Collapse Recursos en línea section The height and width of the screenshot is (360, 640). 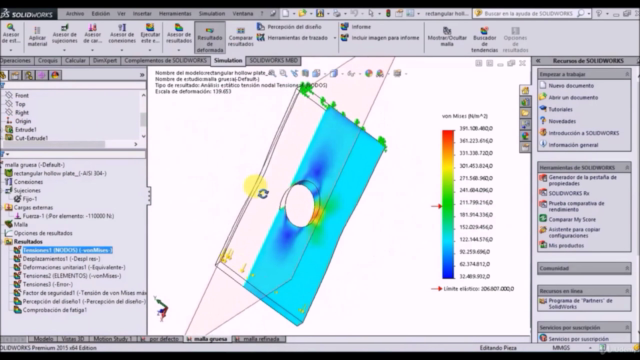point(627,291)
